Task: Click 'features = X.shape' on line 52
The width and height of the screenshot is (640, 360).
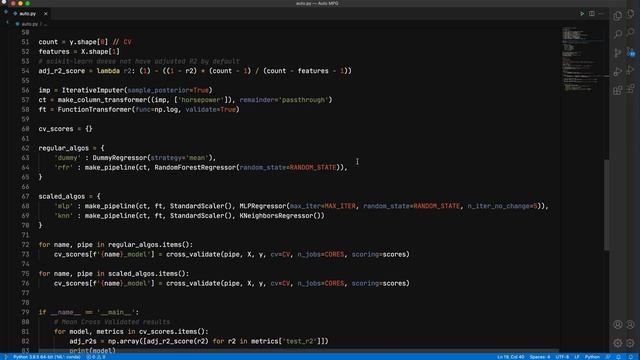Action: 75,52
